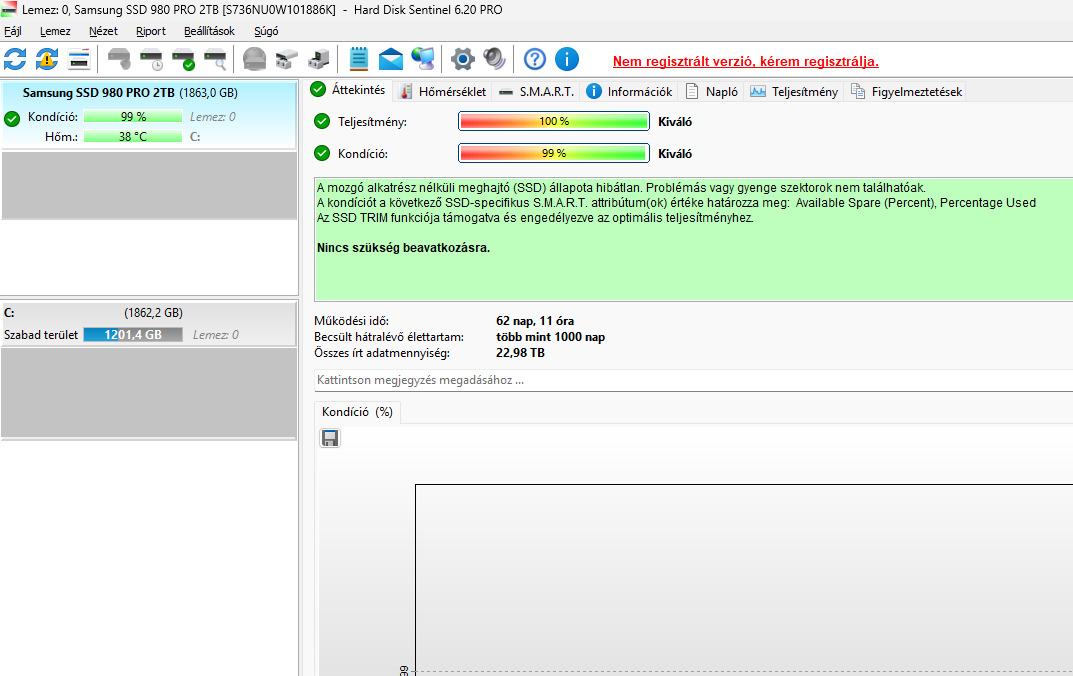This screenshot has width=1073, height=676.
Task: Switch to the Teljesítmény tab
Action: [x=794, y=91]
